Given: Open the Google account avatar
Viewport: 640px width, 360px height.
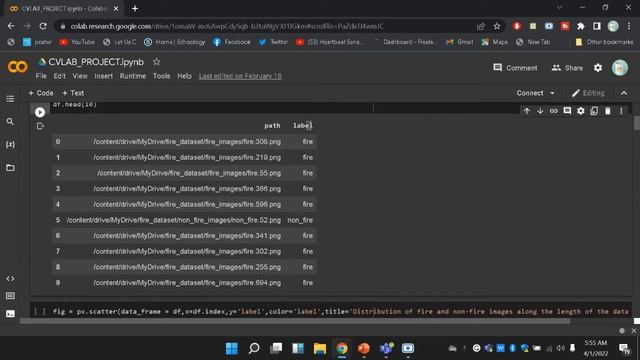Looking at the screenshot, I should [x=620, y=68].
